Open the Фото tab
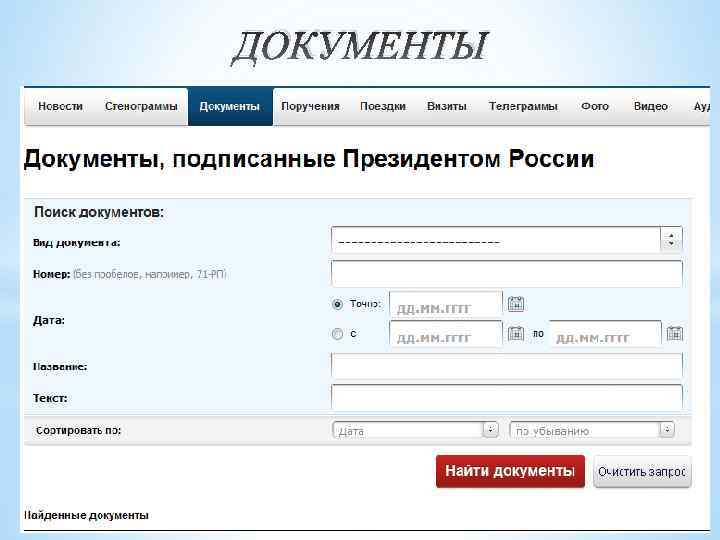 (x=595, y=107)
